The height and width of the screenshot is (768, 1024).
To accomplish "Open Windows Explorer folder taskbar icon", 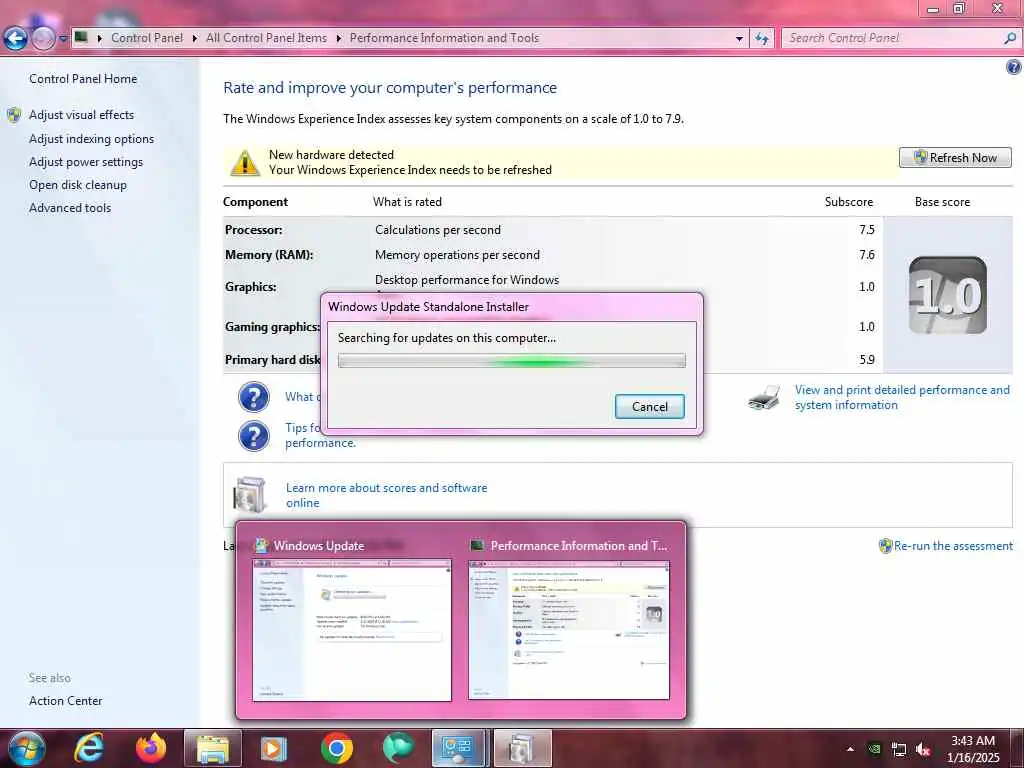I will coord(213,748).
